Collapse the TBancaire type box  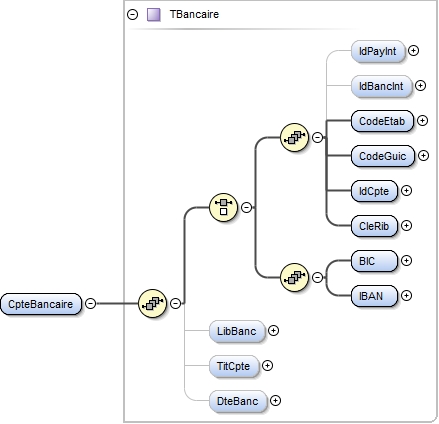[x=133, y=15]
